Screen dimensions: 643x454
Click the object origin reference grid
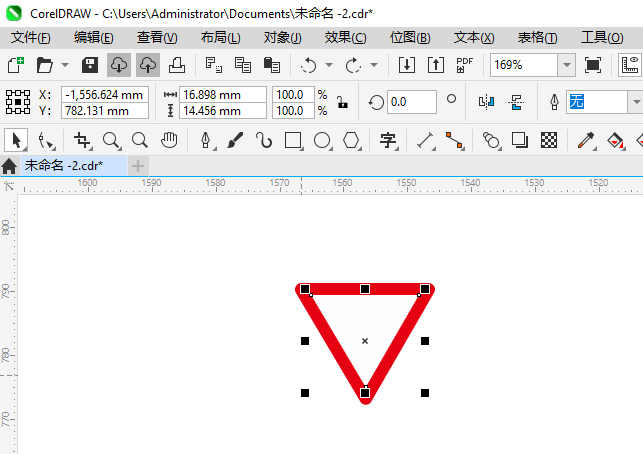18,102
